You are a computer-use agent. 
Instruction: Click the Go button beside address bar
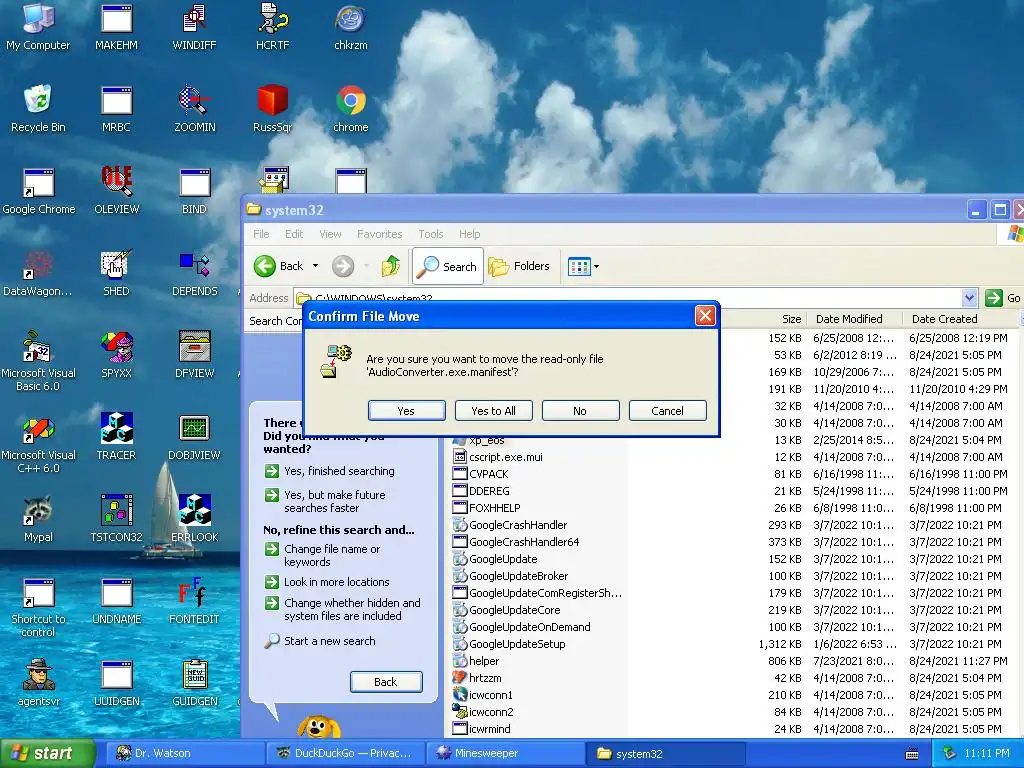[1002, 298]
